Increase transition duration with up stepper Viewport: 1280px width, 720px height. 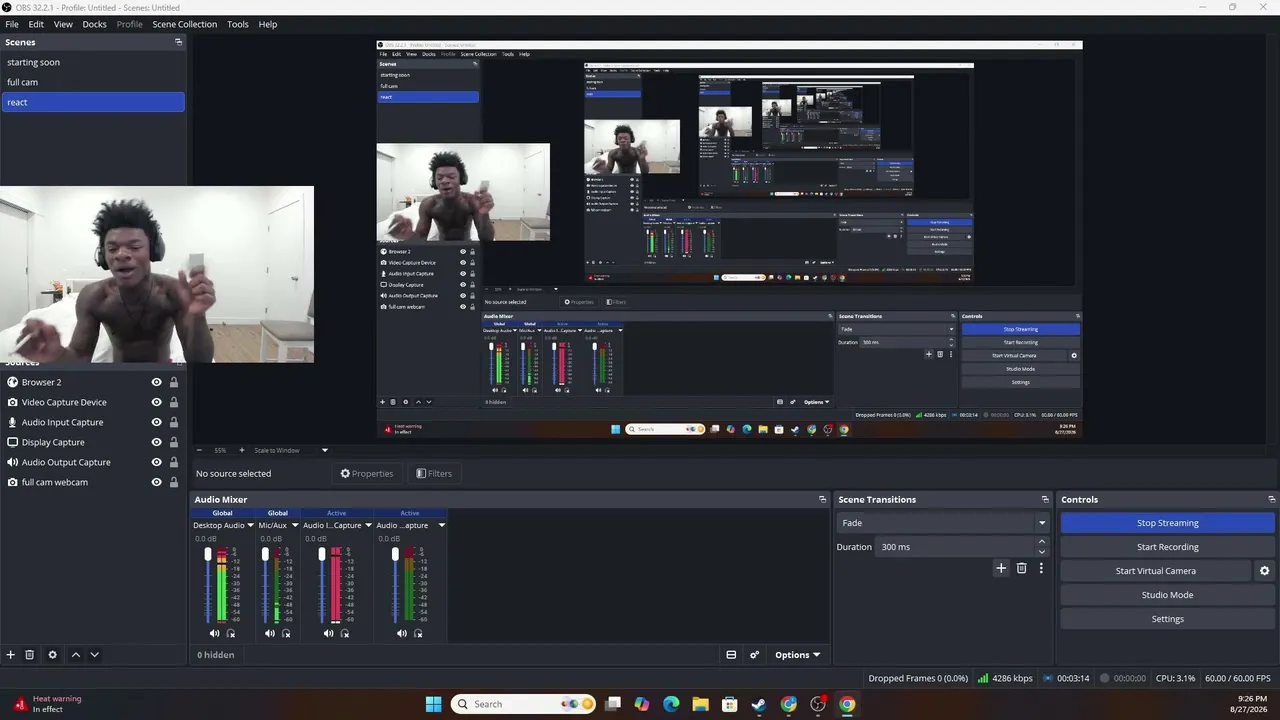[1041, 542]
